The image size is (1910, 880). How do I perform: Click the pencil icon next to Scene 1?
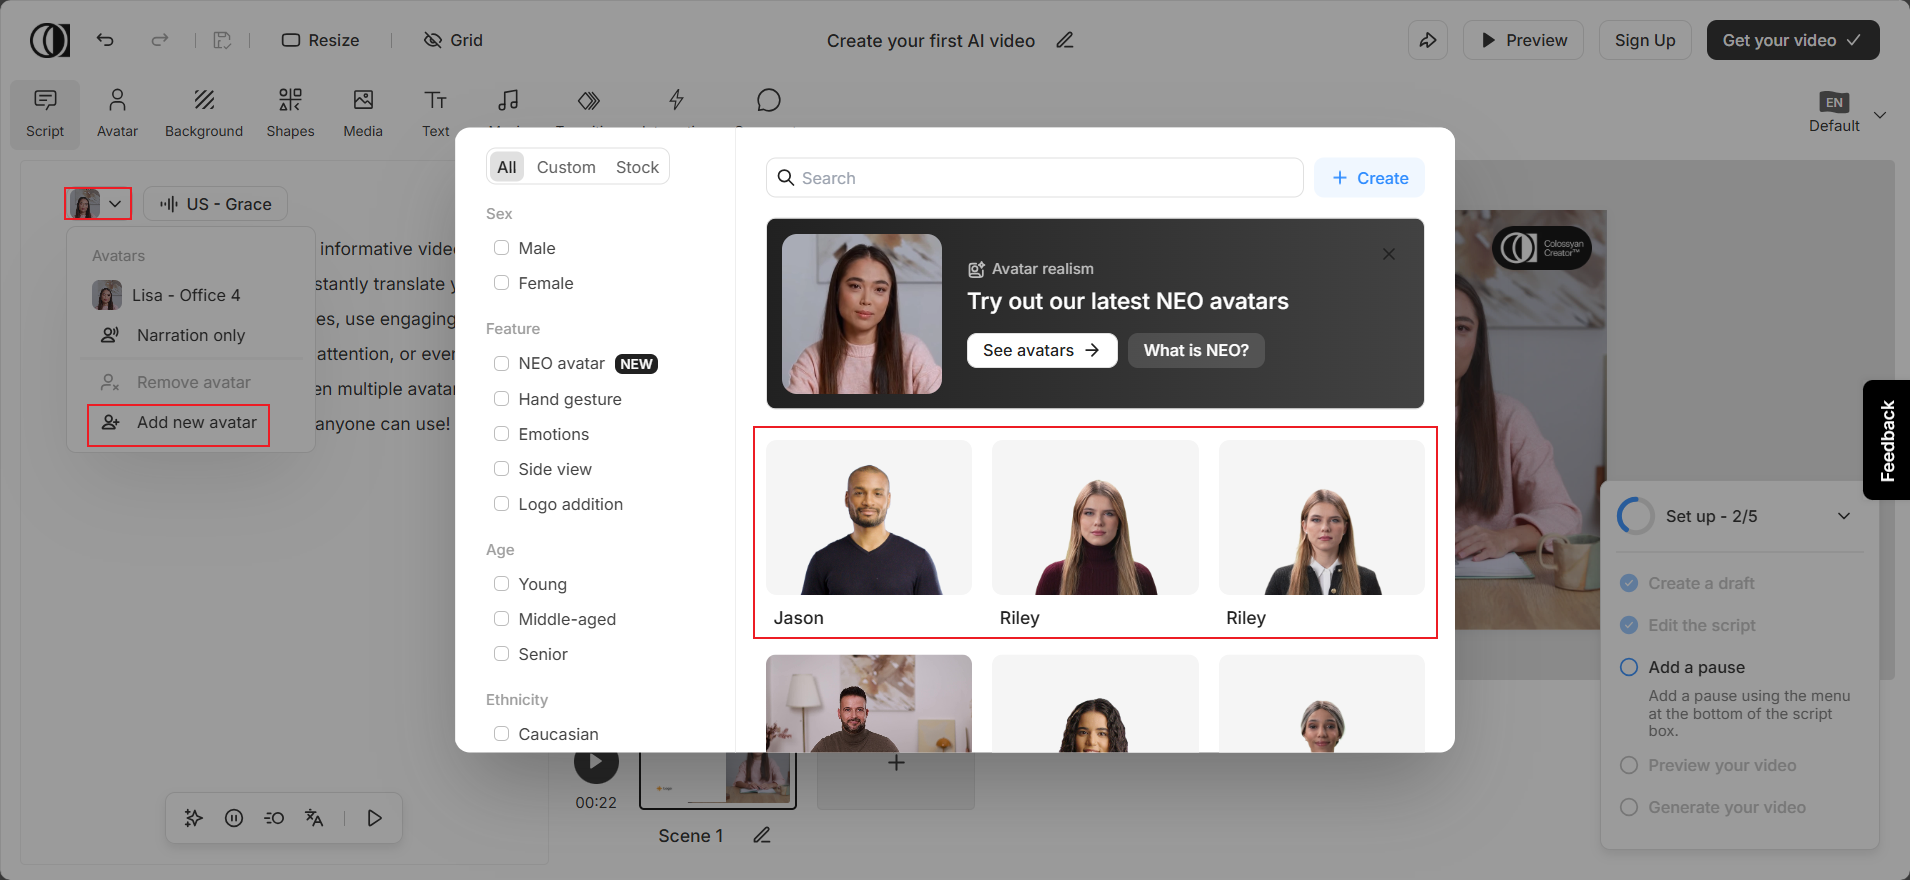(x=762, y=835)
